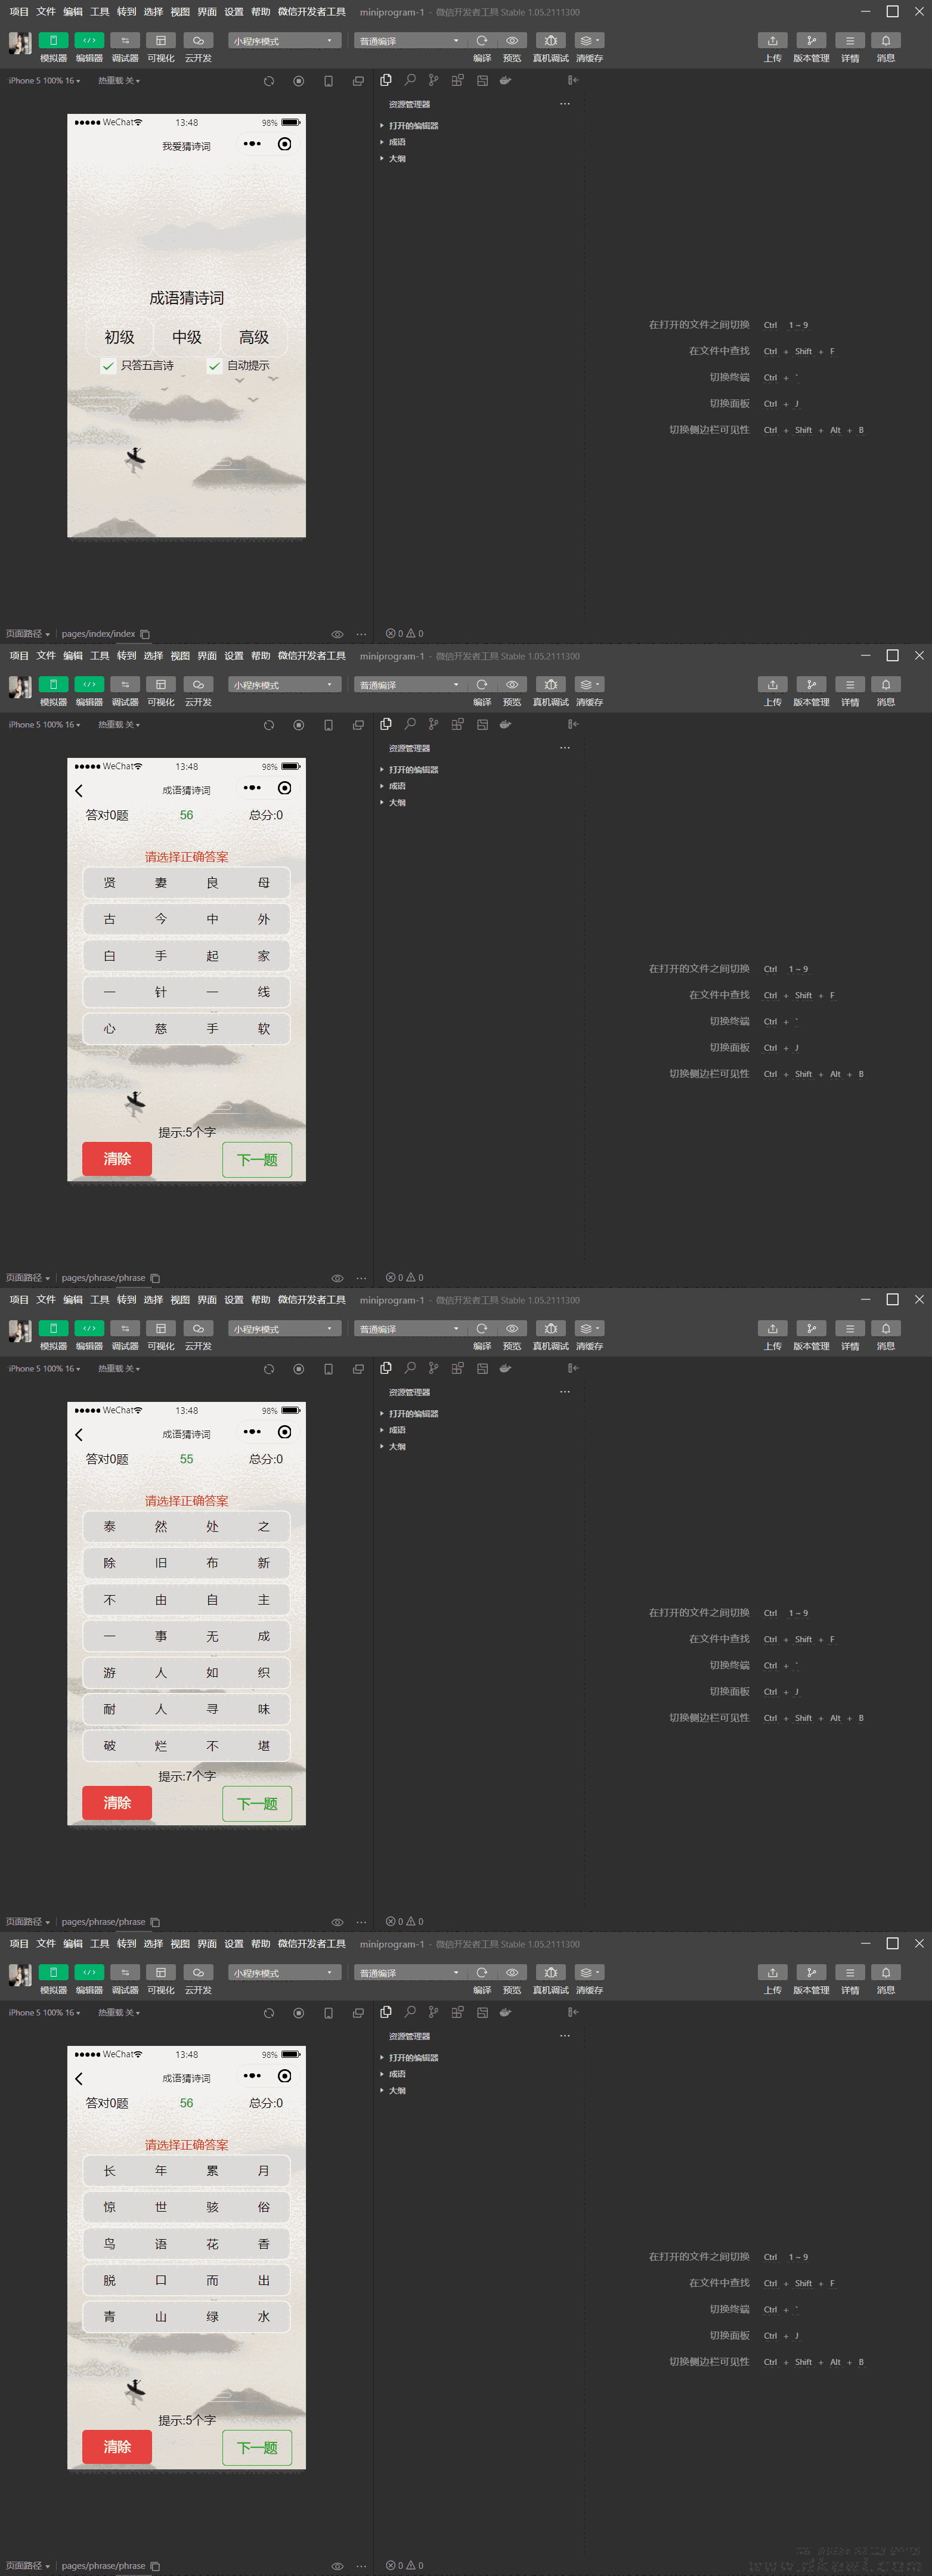The image size is (932, 2576).
Task: Open capsule ••• menu on 我爱猜诗词 page
Action: pos(252,144)
